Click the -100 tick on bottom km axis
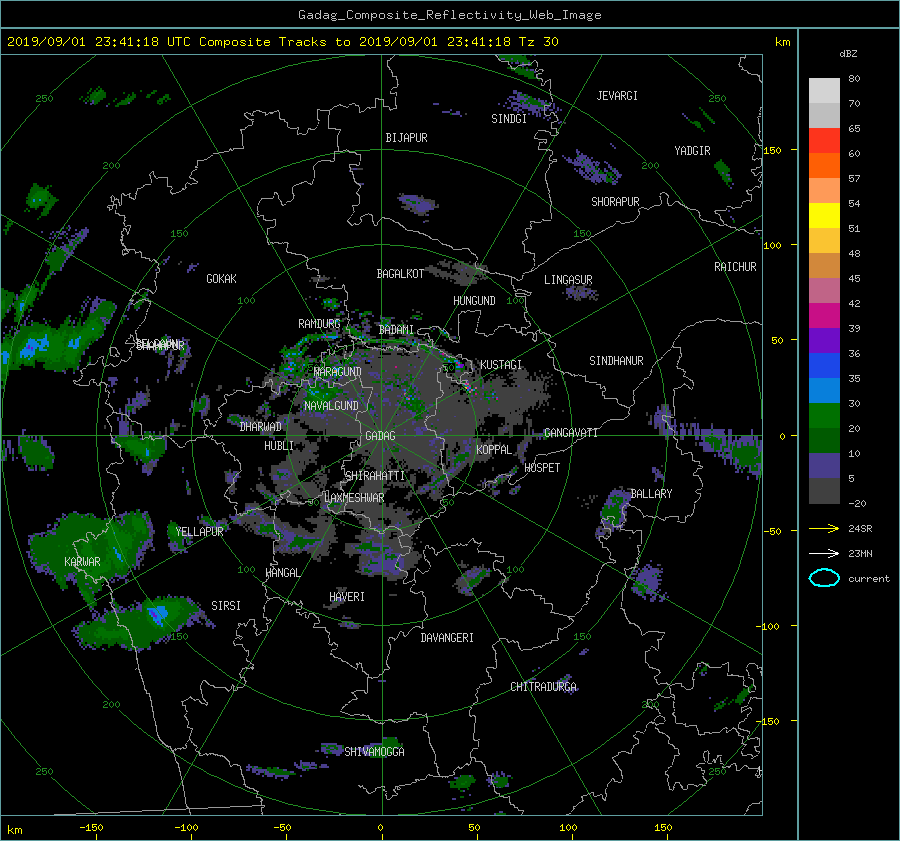 pyautogui.click(x=186, y=828)
